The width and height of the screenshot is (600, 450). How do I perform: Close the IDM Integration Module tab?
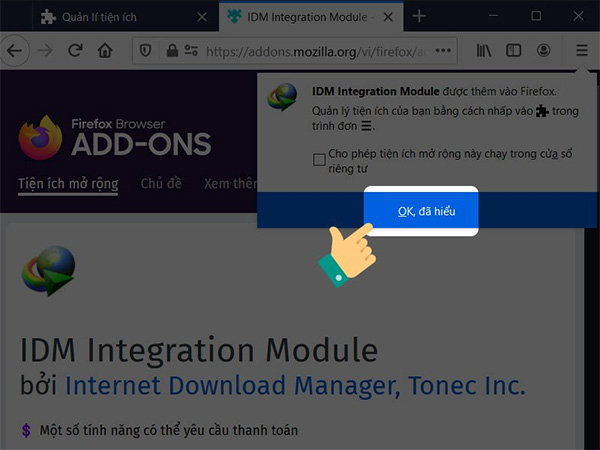[x=388, y=17]
